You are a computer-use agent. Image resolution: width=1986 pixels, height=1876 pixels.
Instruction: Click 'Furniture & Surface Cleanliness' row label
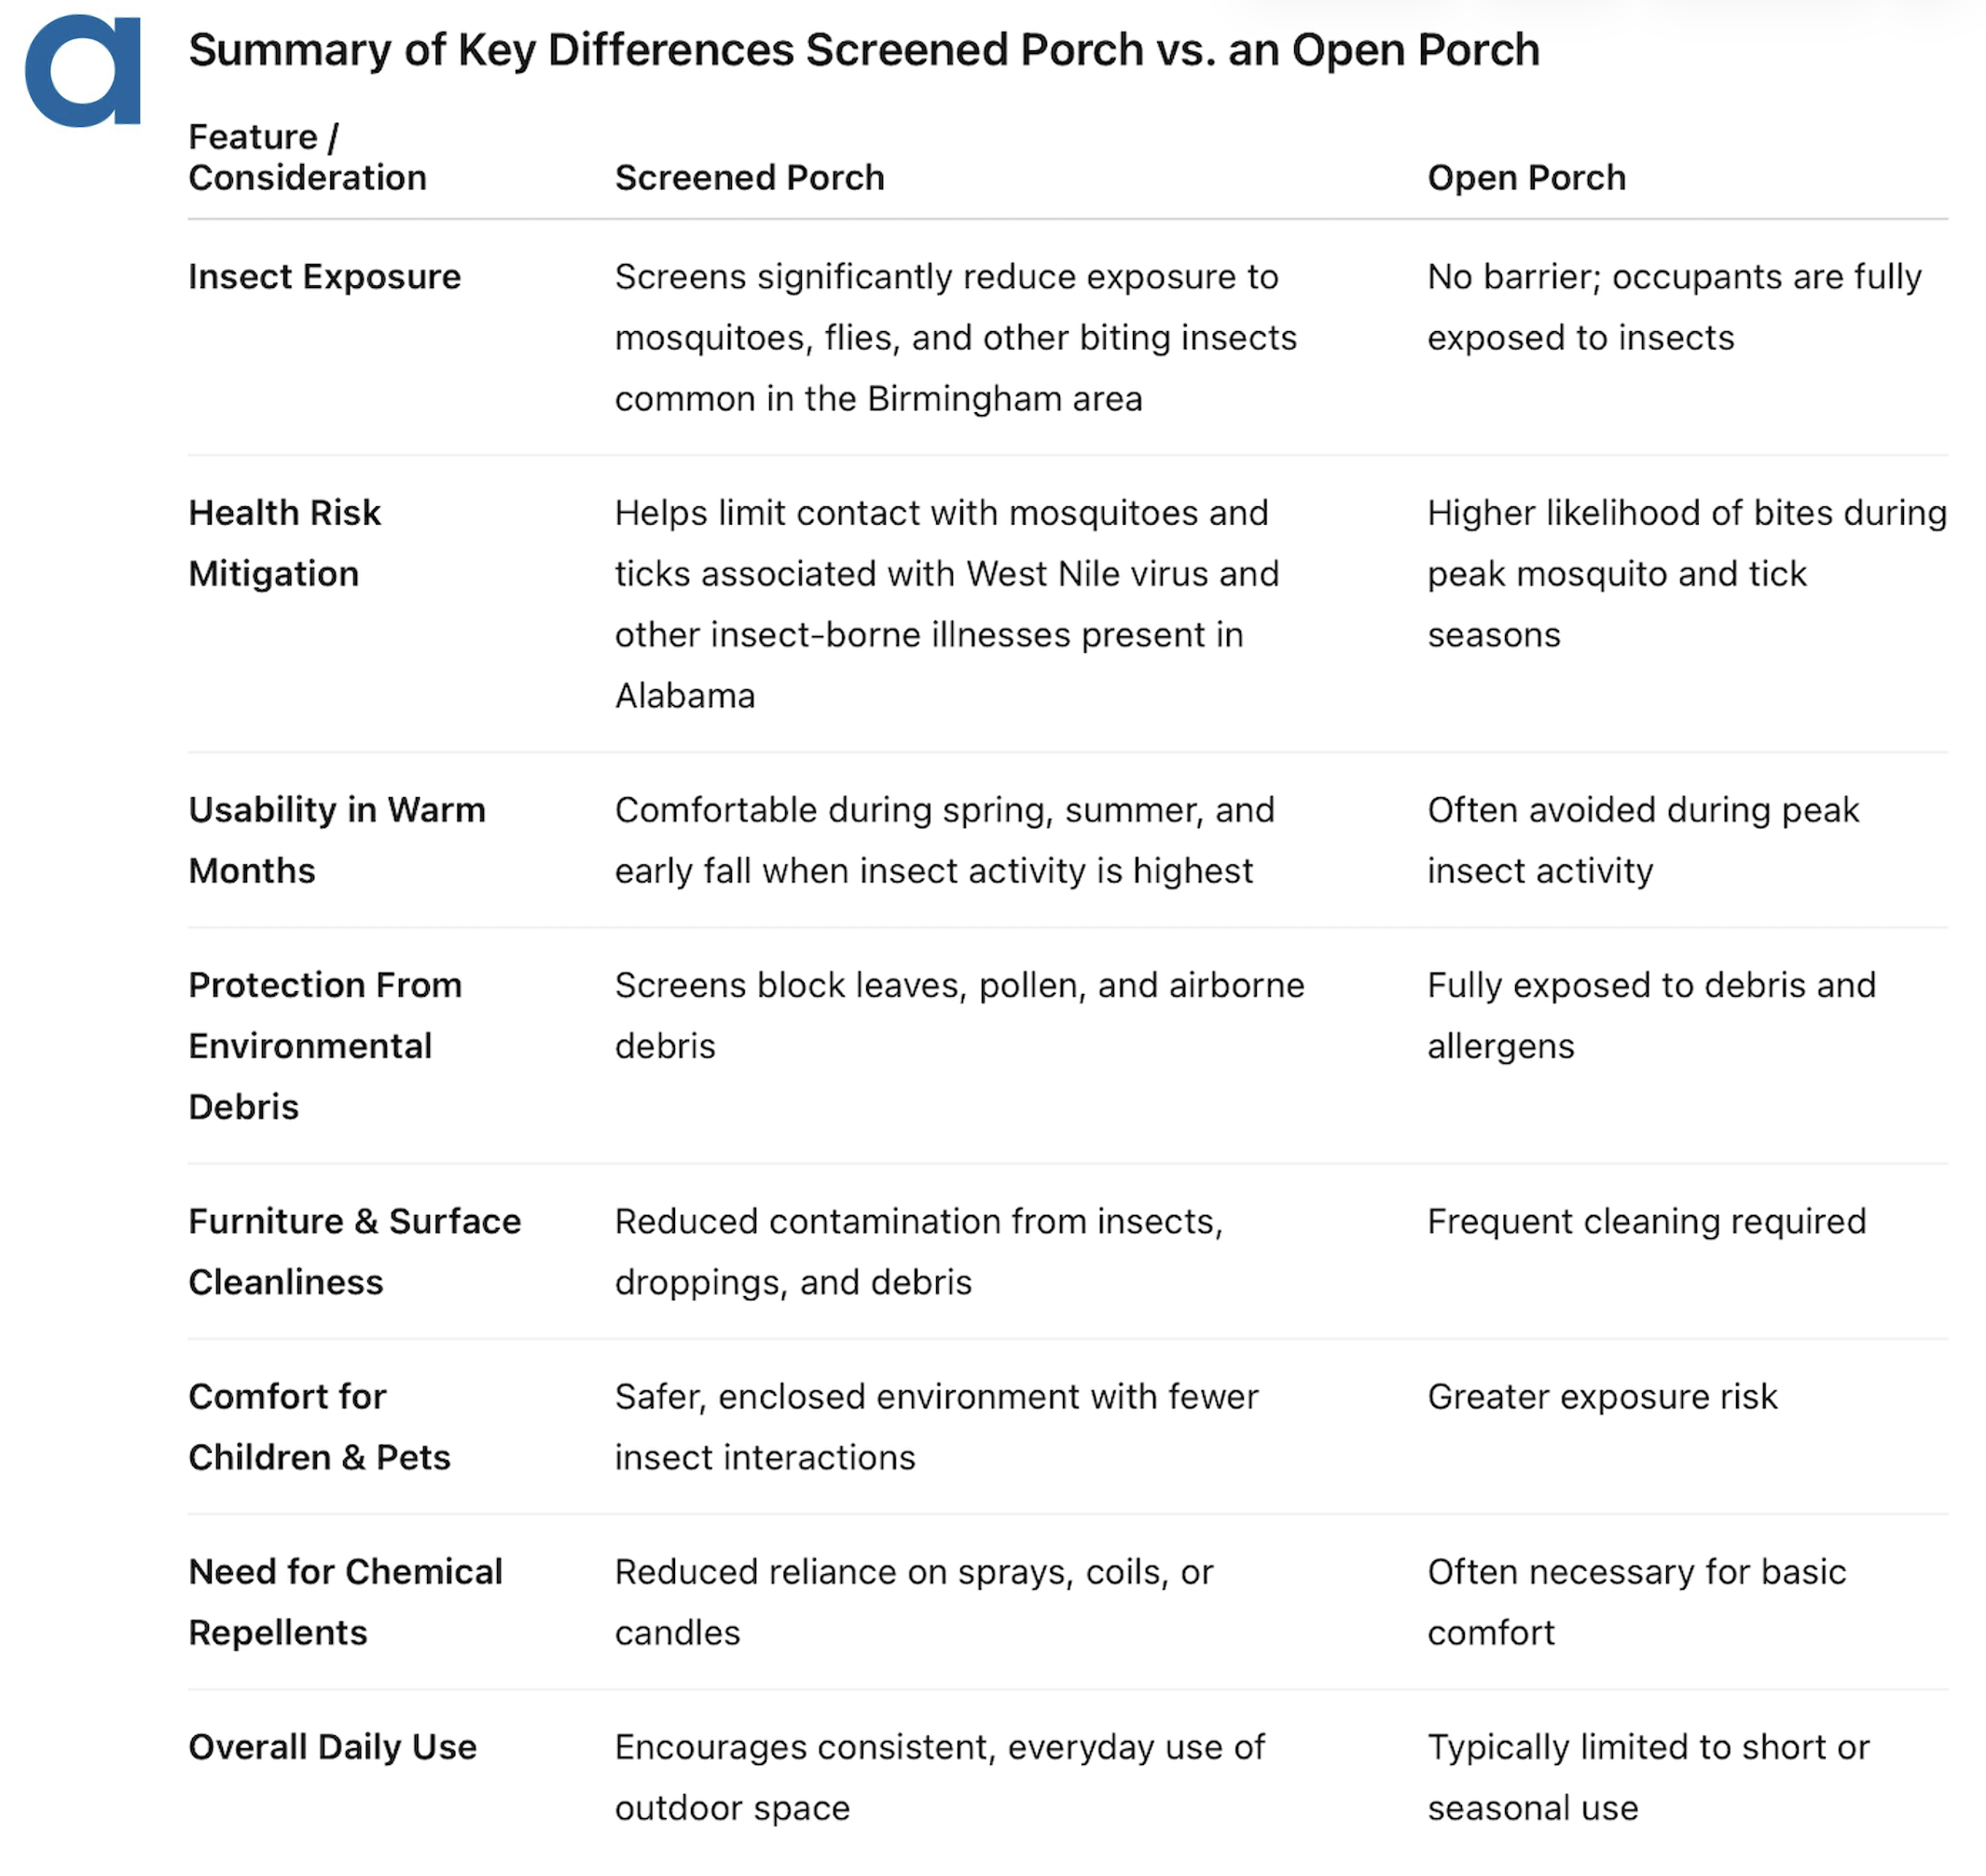point(354,1251)
